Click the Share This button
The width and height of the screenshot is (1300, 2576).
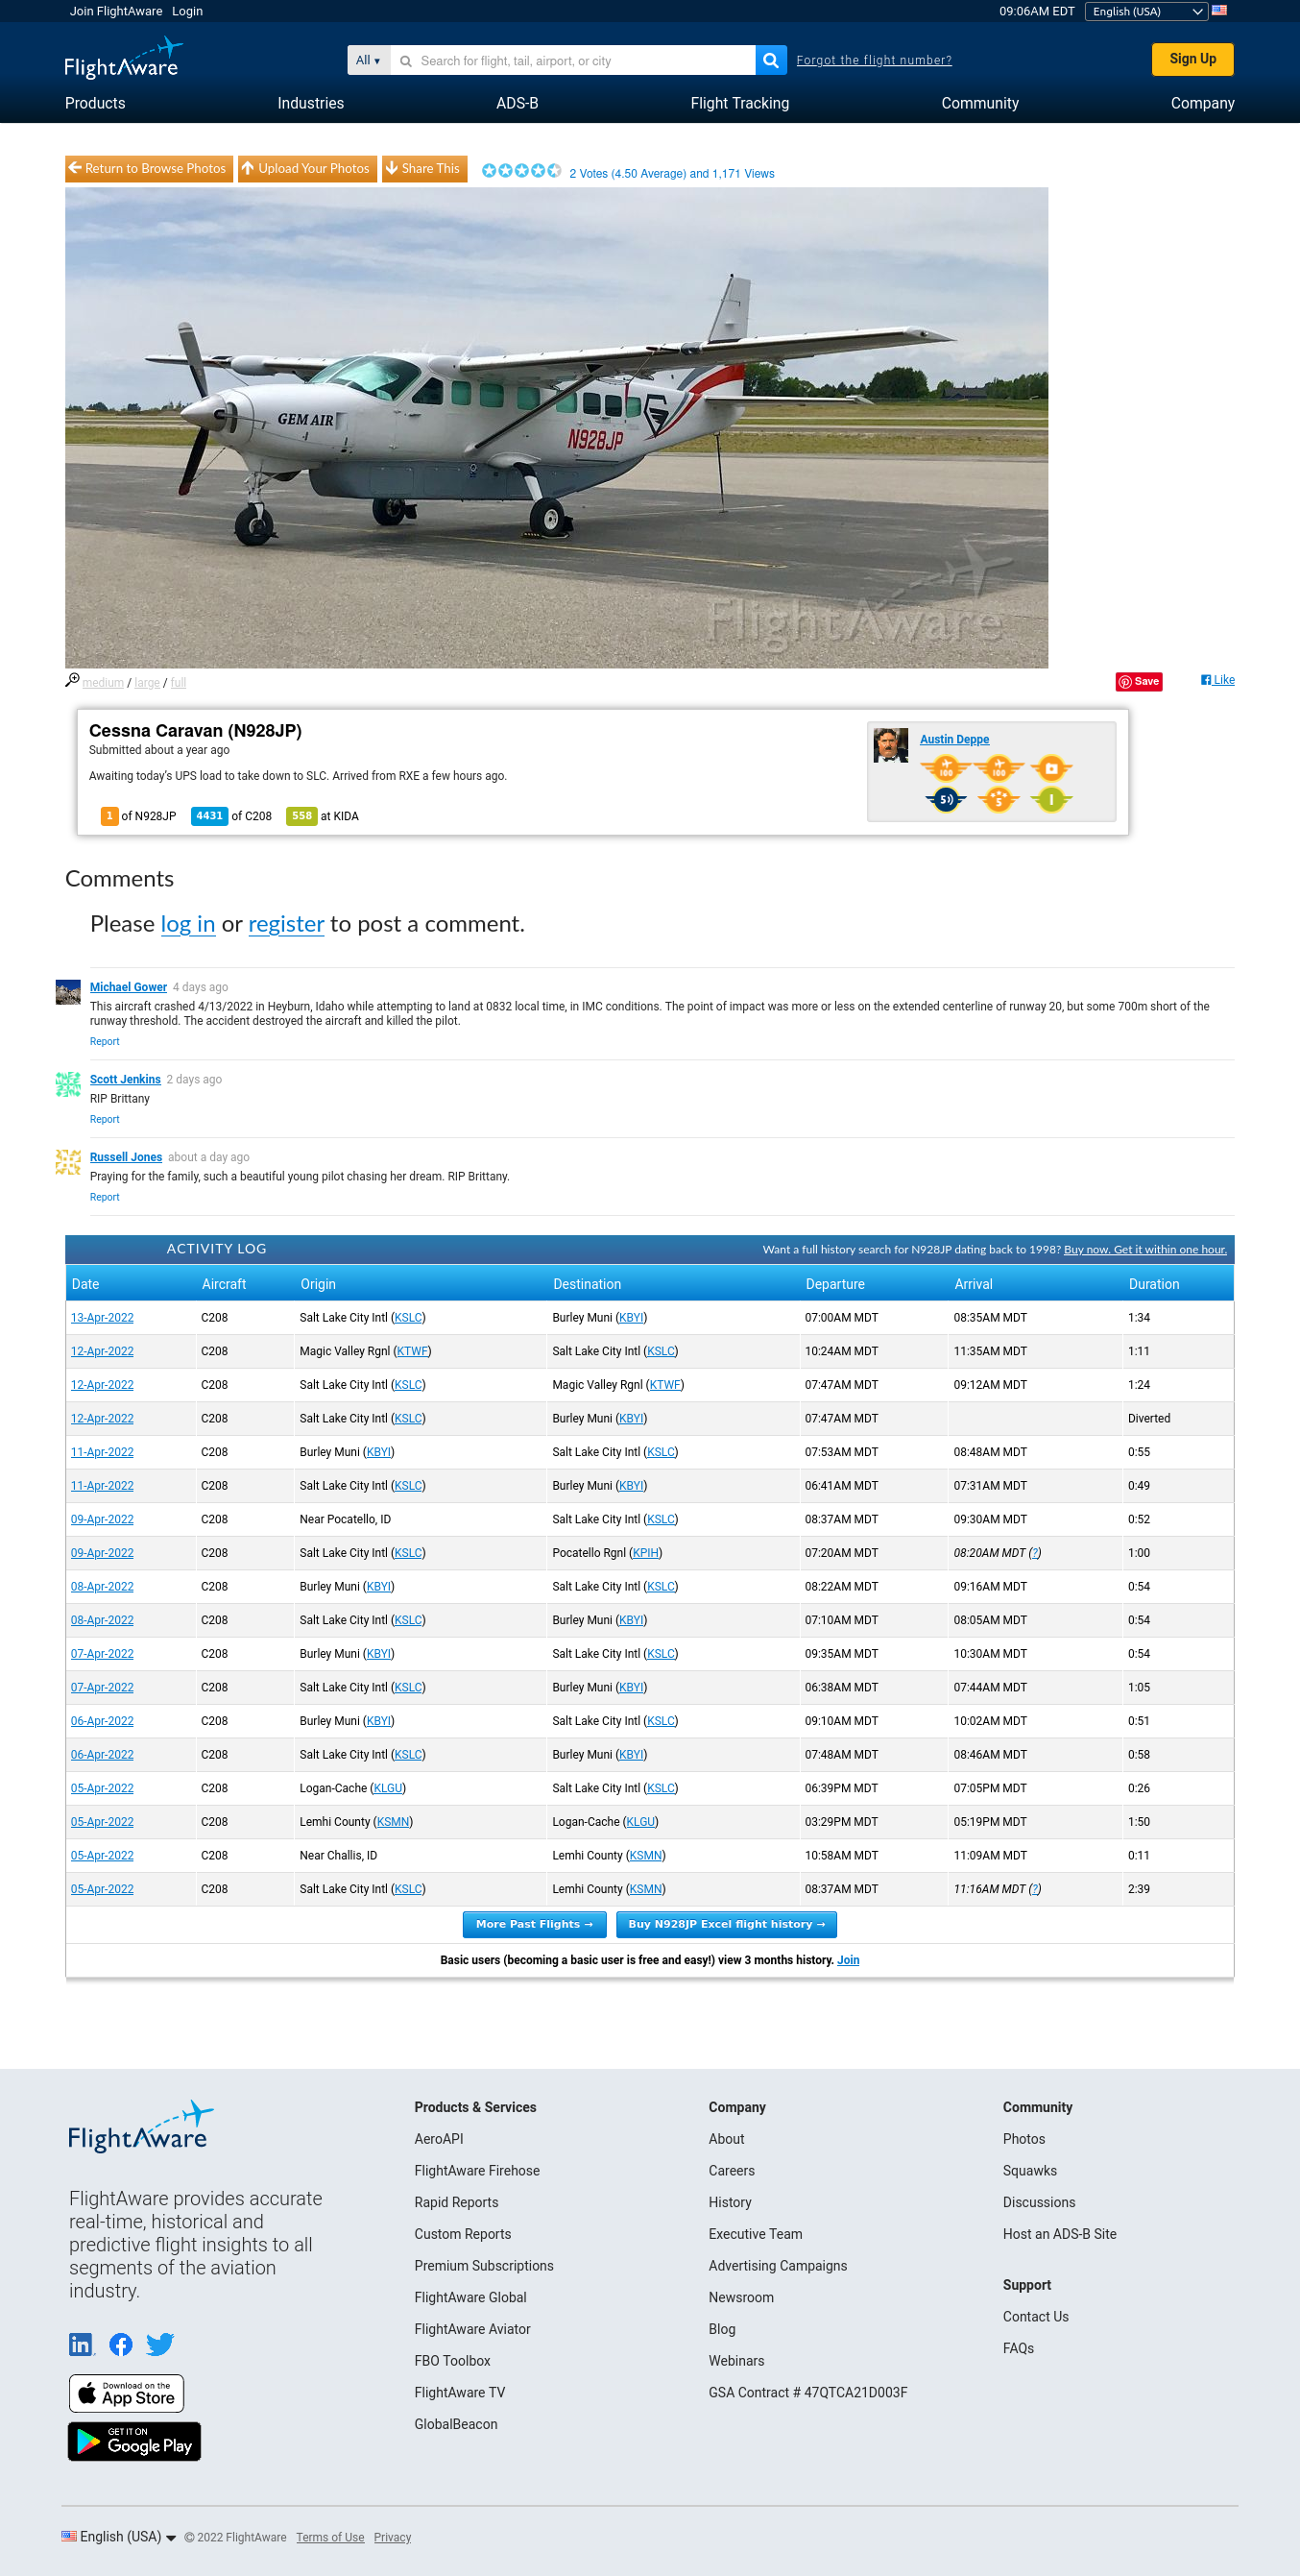[x=424, y=169]
